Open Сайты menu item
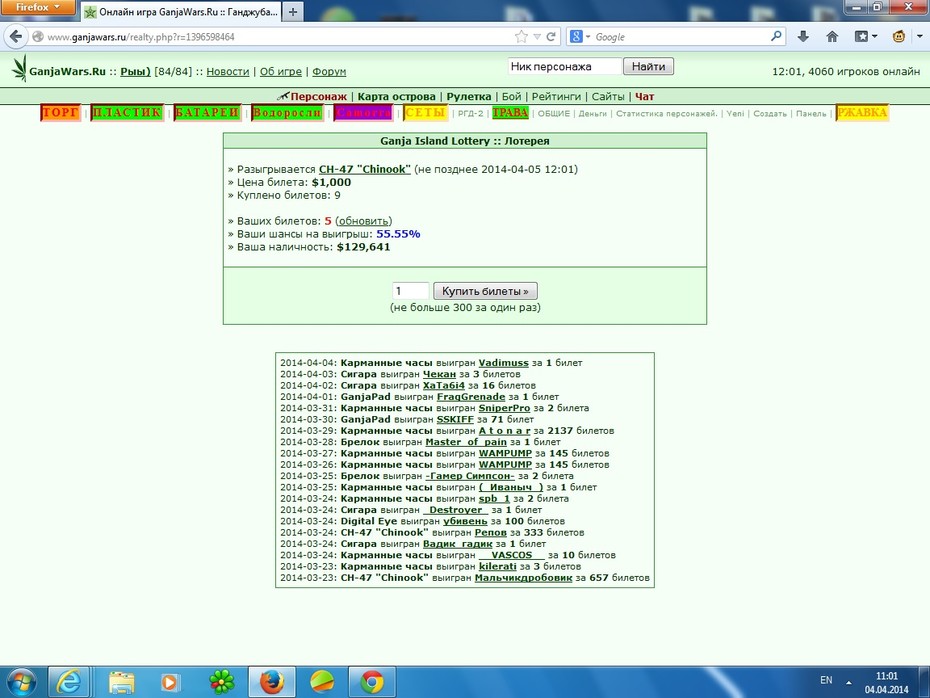The height and width of the screenshot is (698, 930). (608, 97)
